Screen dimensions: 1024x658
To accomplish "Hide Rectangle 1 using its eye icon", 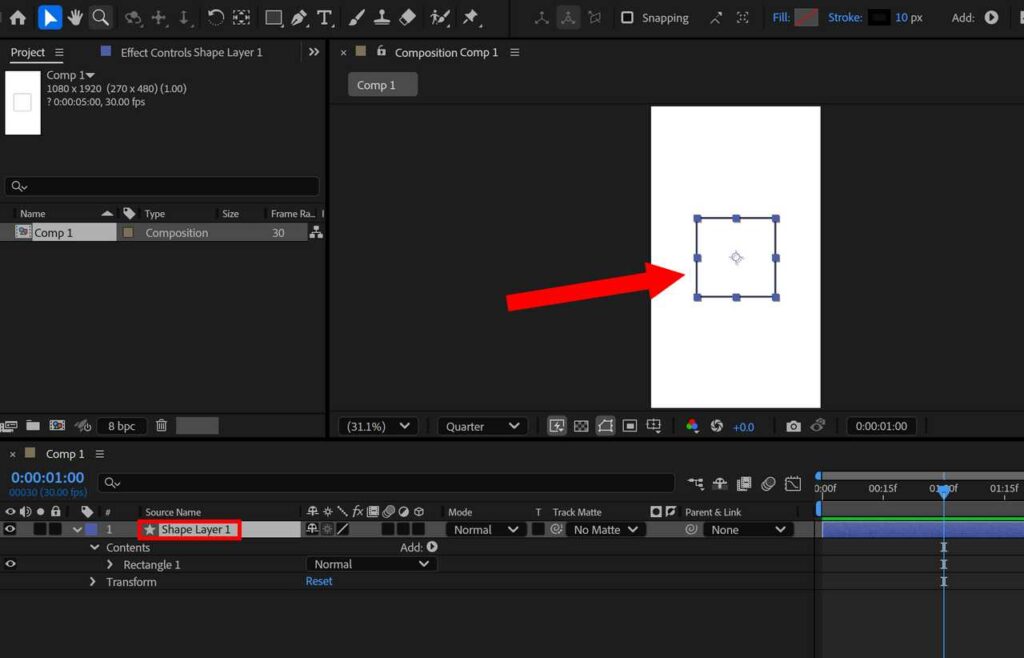I will [10, 564].
